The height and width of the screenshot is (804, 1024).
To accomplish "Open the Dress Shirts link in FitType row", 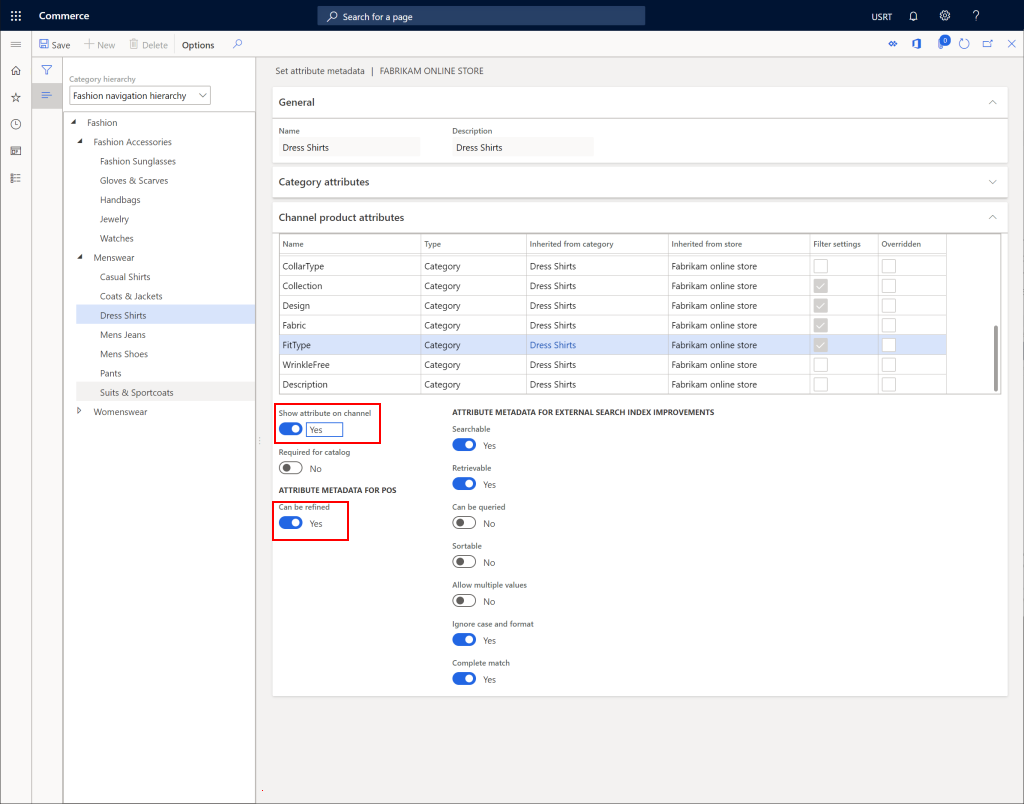I will coord(553,345).
